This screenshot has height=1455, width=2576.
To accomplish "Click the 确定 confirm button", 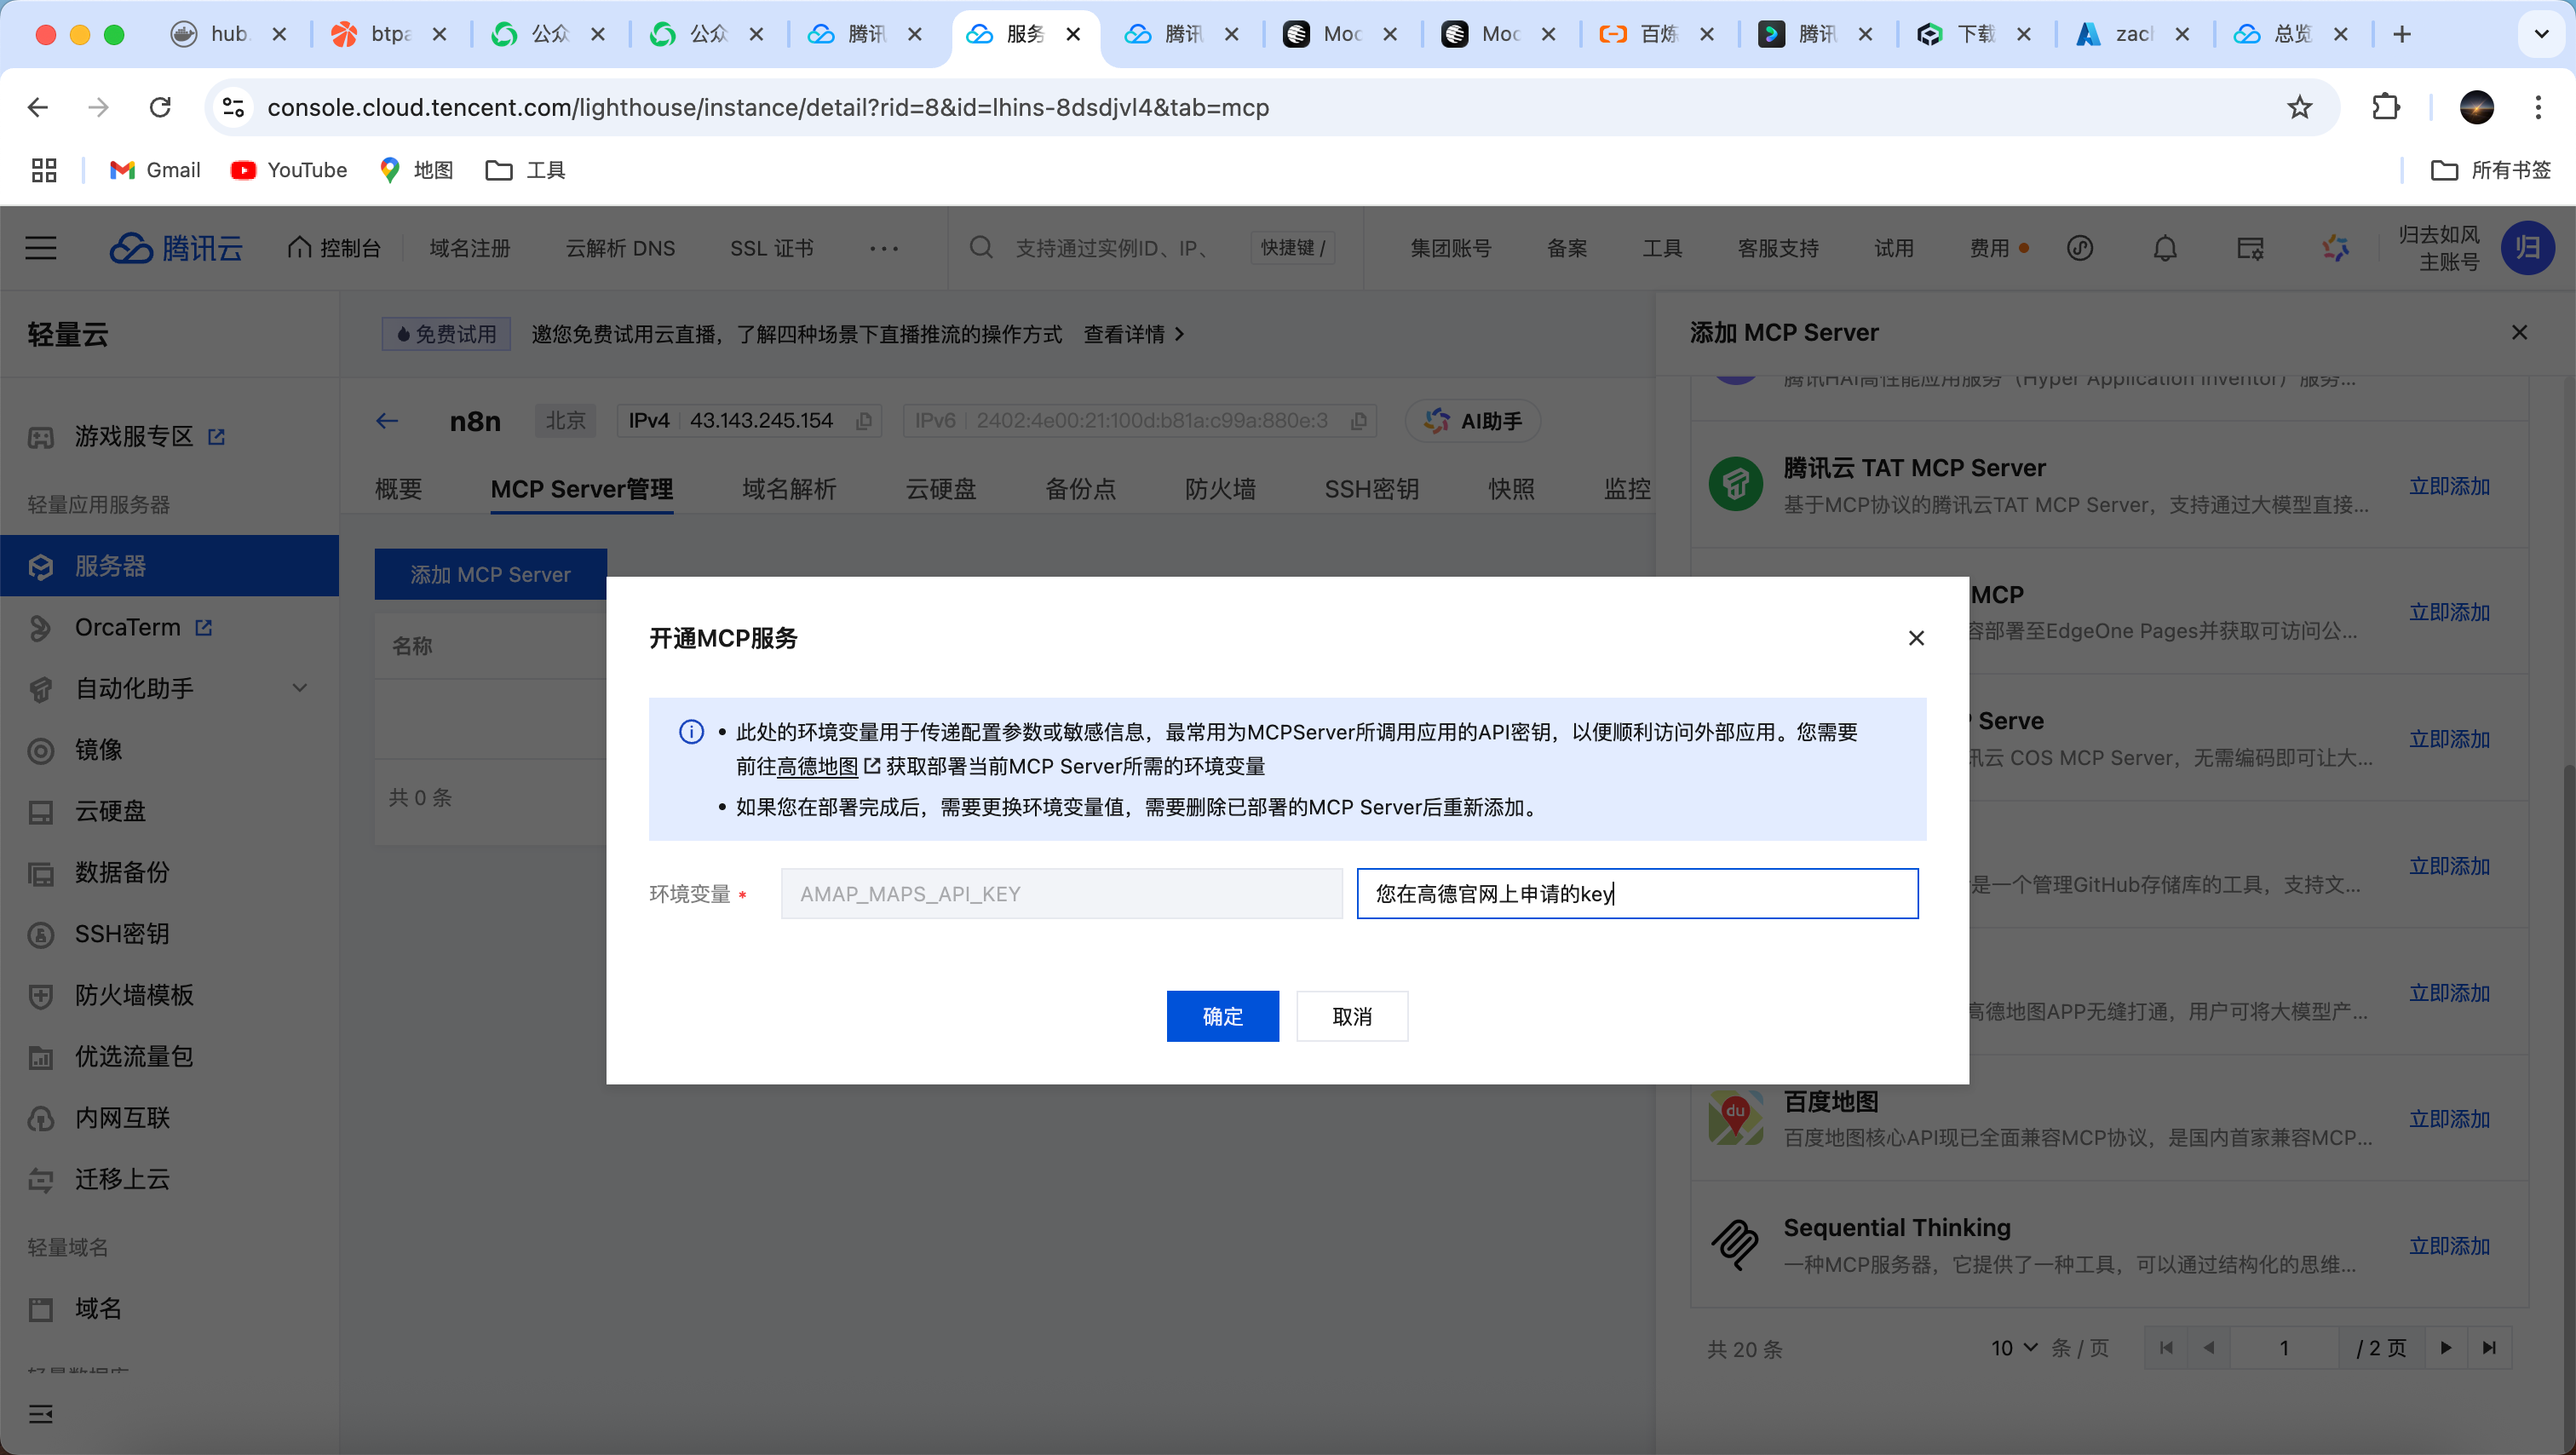I will pos(1222,1016).
